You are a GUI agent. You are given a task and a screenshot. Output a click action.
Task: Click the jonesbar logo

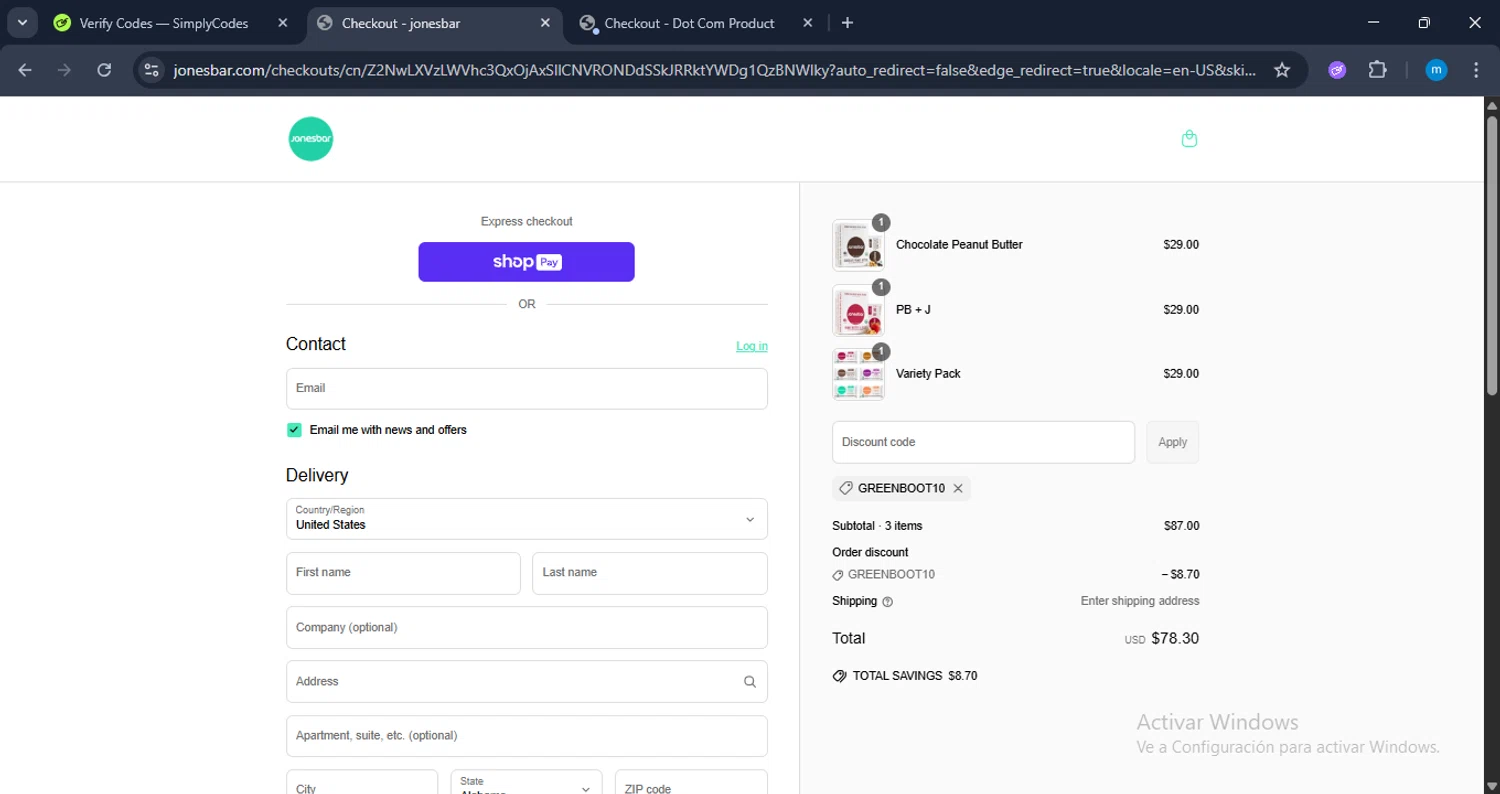coord(310,139)
